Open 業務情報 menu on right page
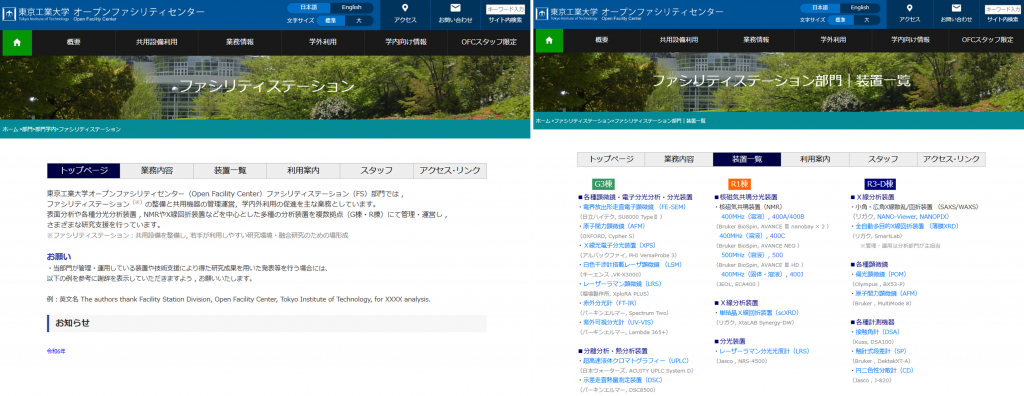This screenshot has width=1024, height=396. coord(756,41)
